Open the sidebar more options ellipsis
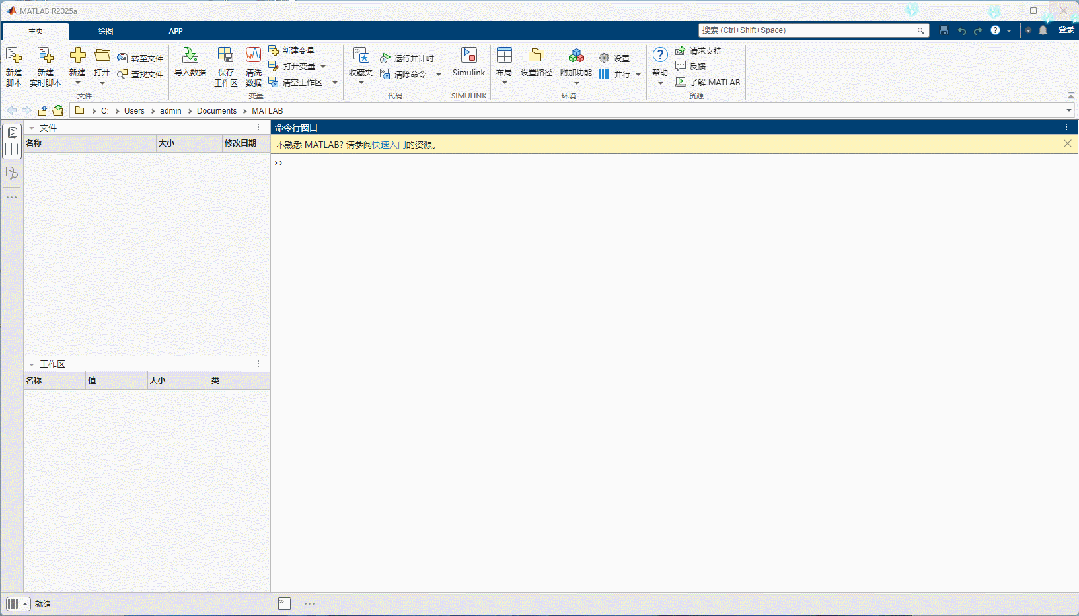The height and width of the screenshot is (616, 1079). (x=12, y=197)
